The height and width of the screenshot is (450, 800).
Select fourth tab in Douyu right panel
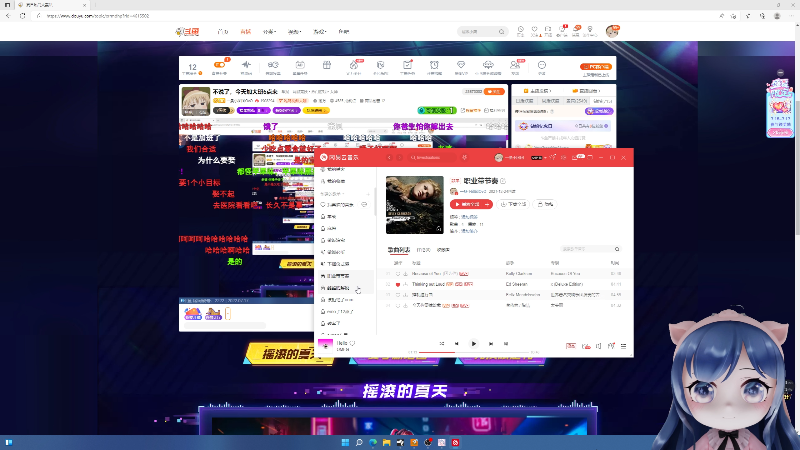pyautogui.click(x=603, y=101)
